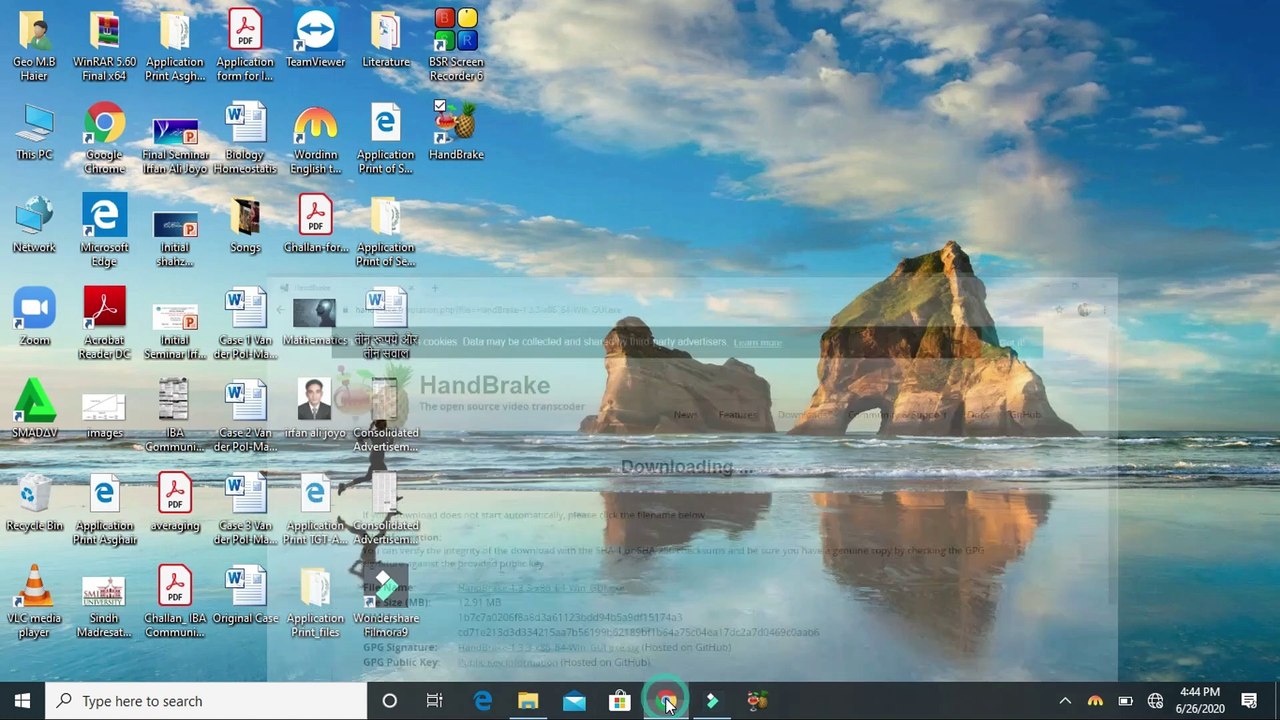Viewport: 1280px width, 720px height.
Task: Select the averaging PDF file
Action: pyautogui.click(x=175, y=503)
